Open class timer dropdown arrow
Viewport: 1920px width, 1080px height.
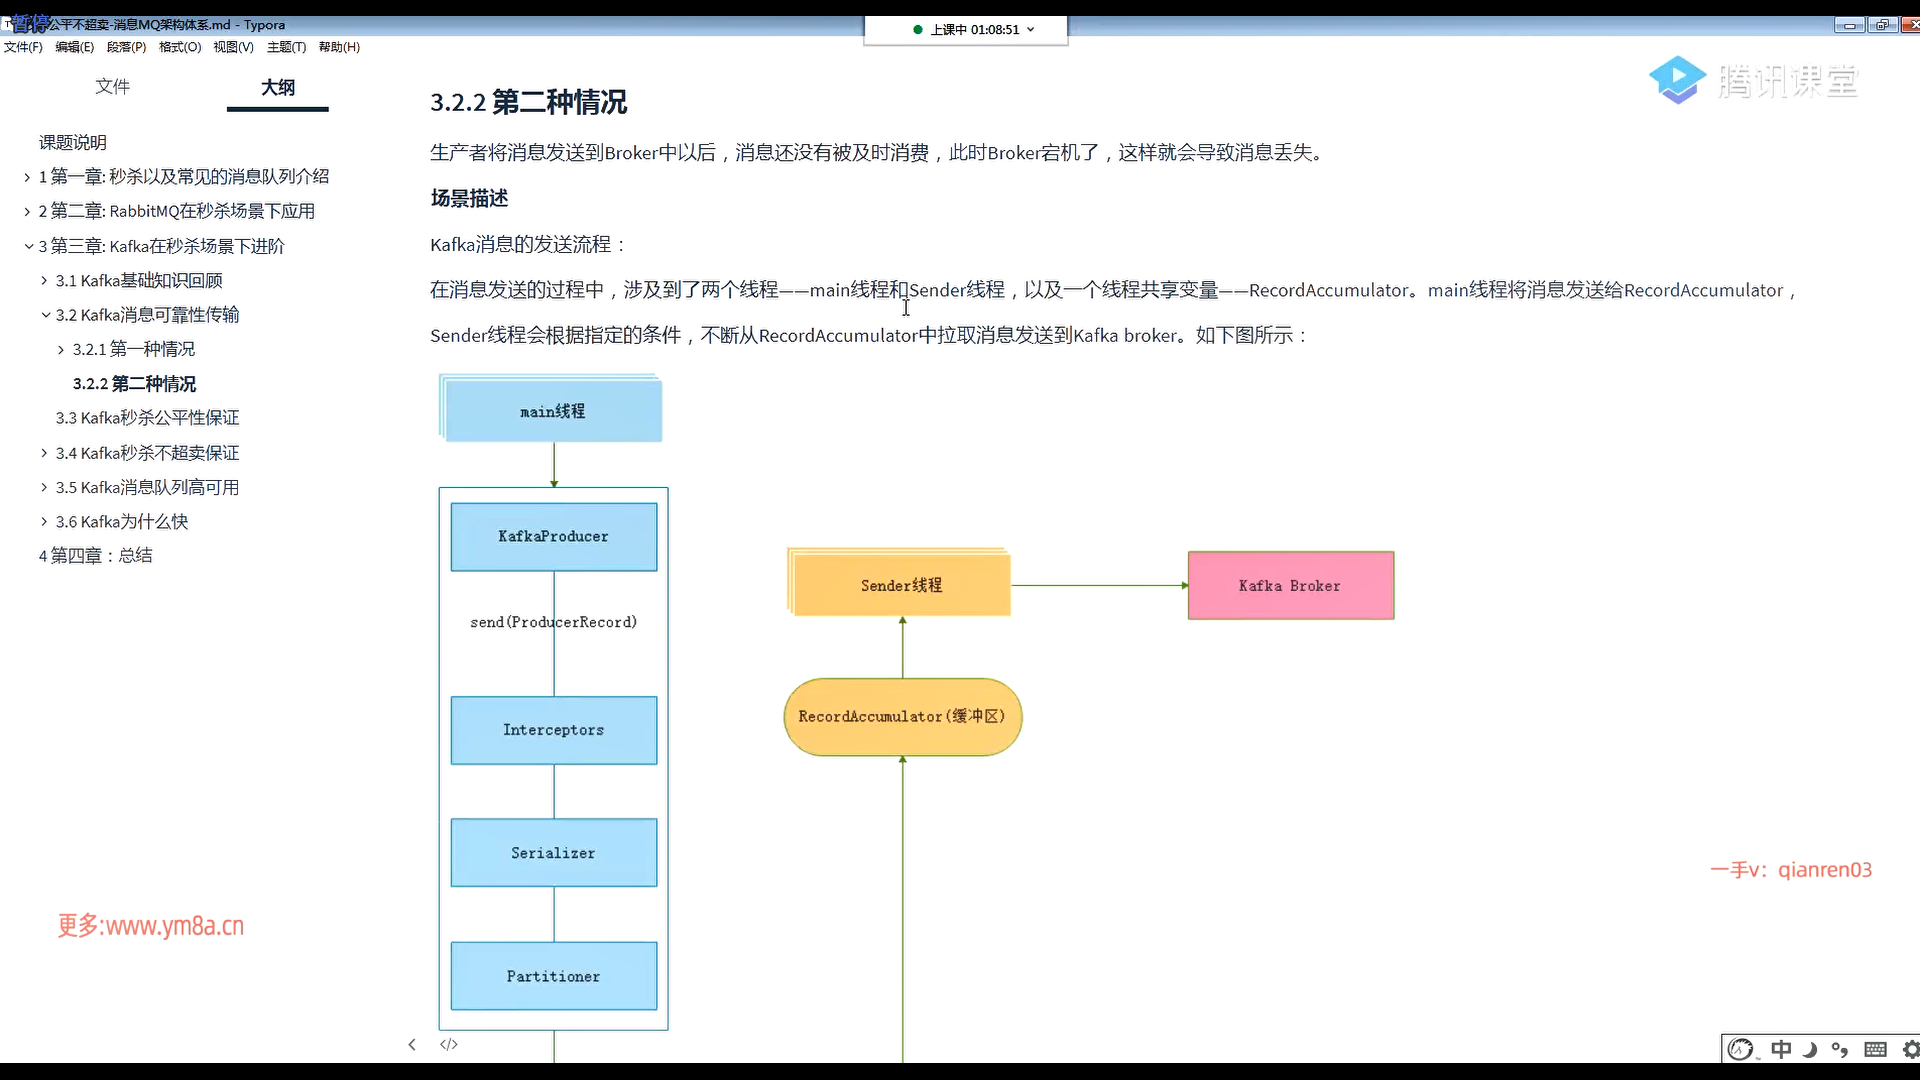coord(1031,29)
